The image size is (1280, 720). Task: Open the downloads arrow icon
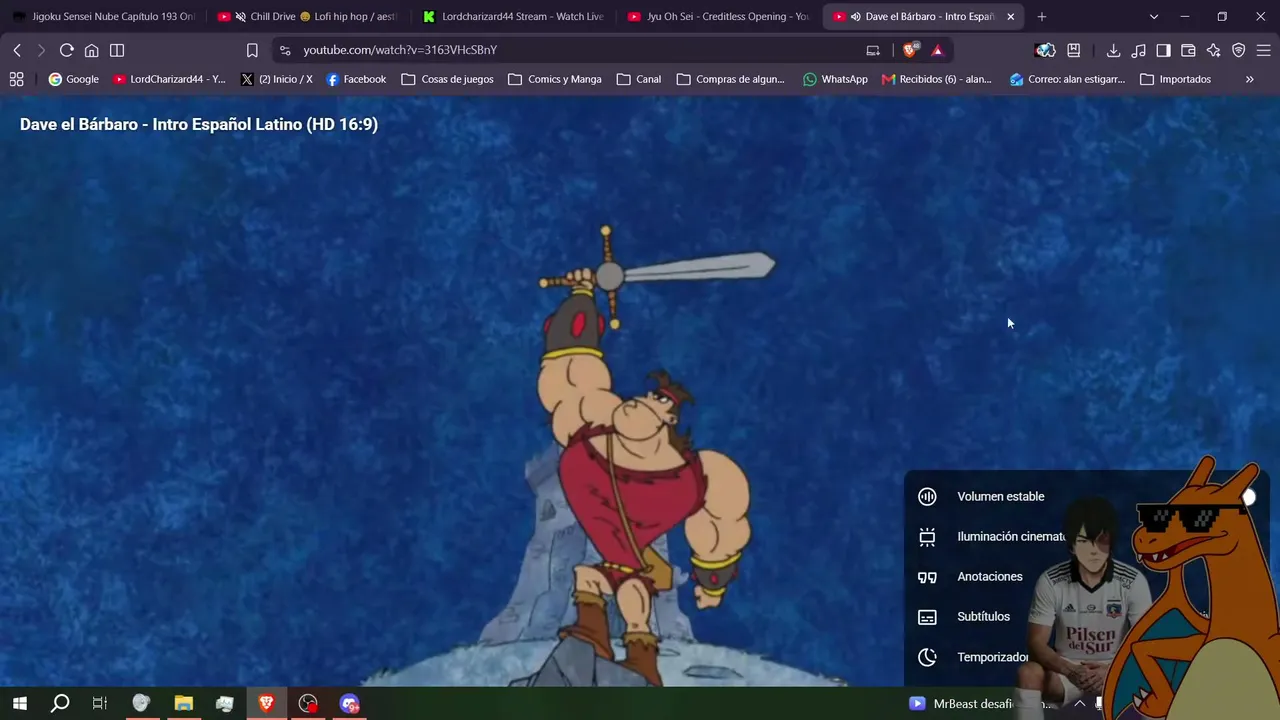click(x=1113, y=50)
